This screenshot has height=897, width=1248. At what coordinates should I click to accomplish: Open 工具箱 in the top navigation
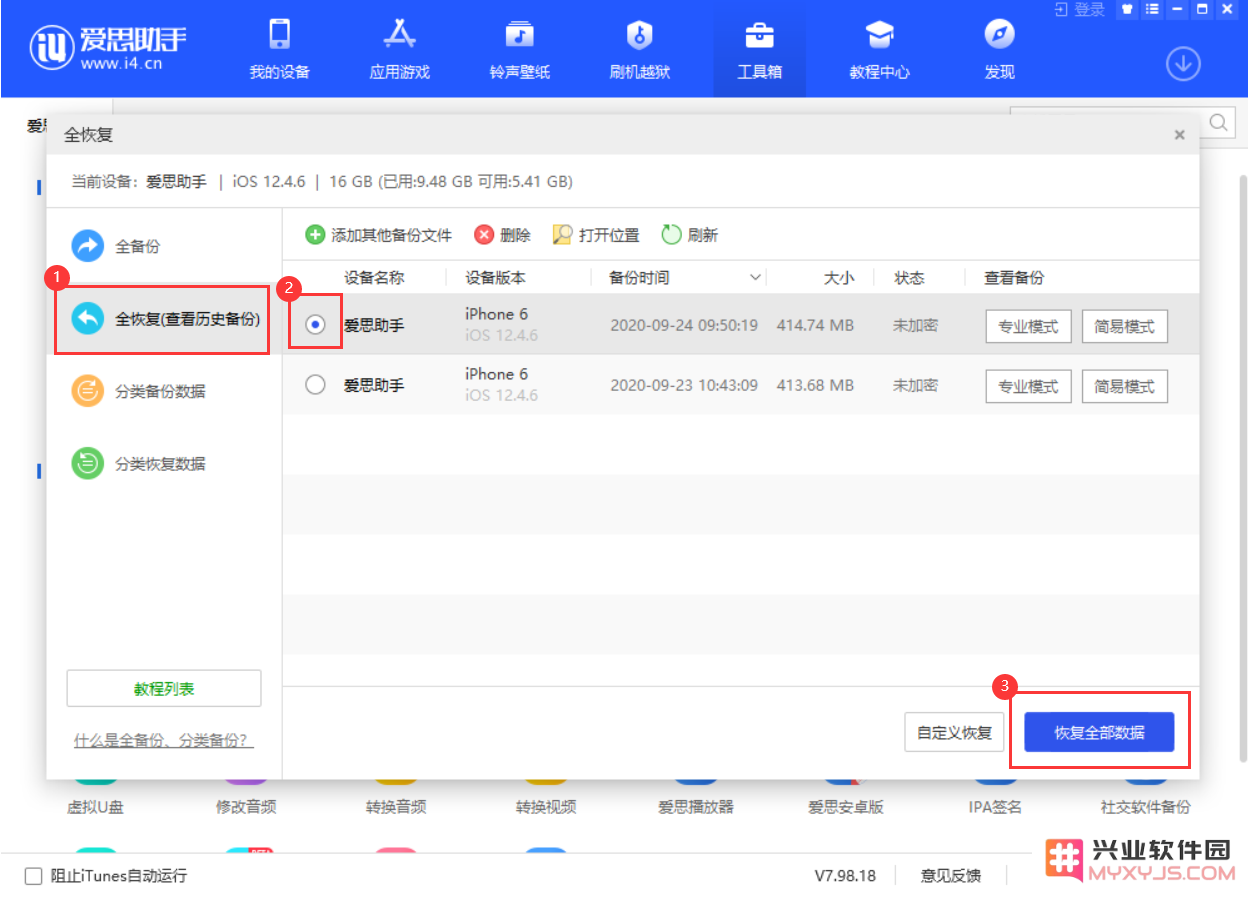click(759, 50)
